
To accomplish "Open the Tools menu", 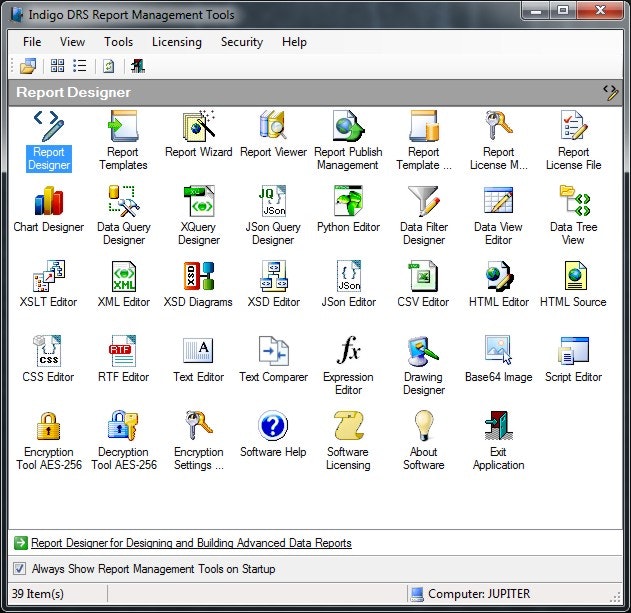I will click(x=118, y=42).
